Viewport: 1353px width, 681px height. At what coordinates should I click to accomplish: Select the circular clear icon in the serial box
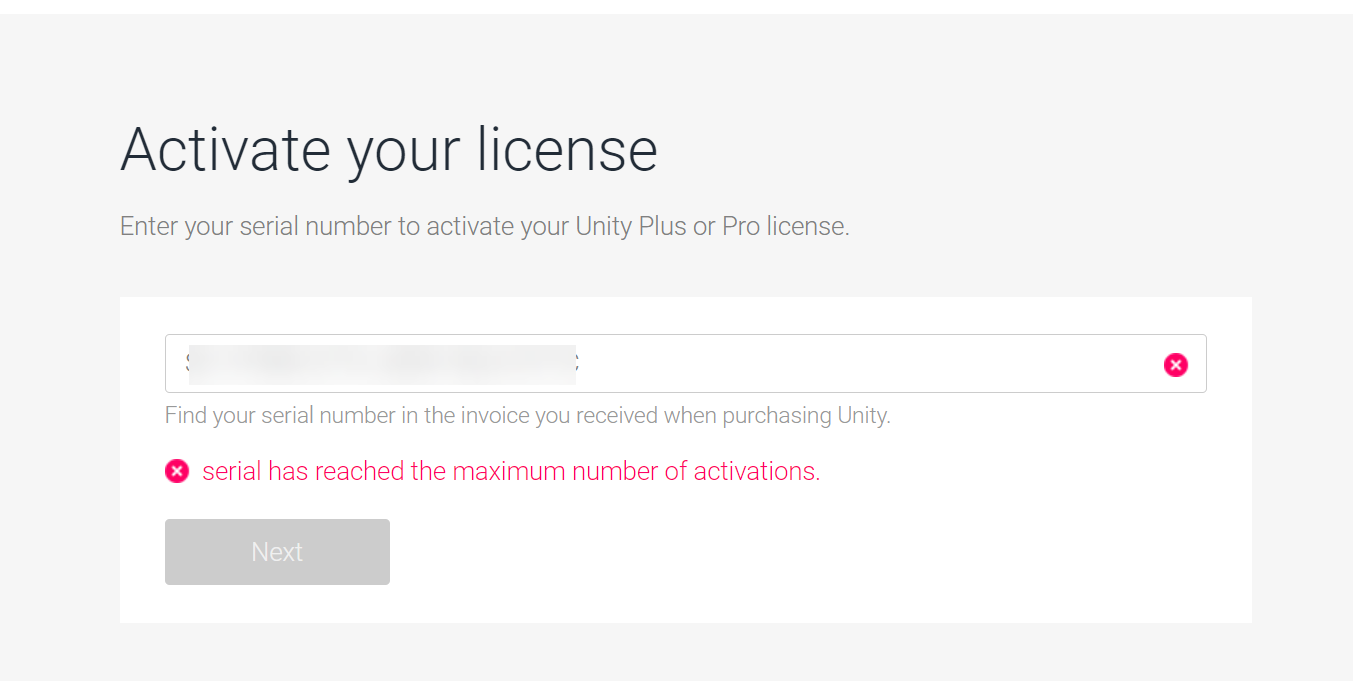tap(1175, 364)
